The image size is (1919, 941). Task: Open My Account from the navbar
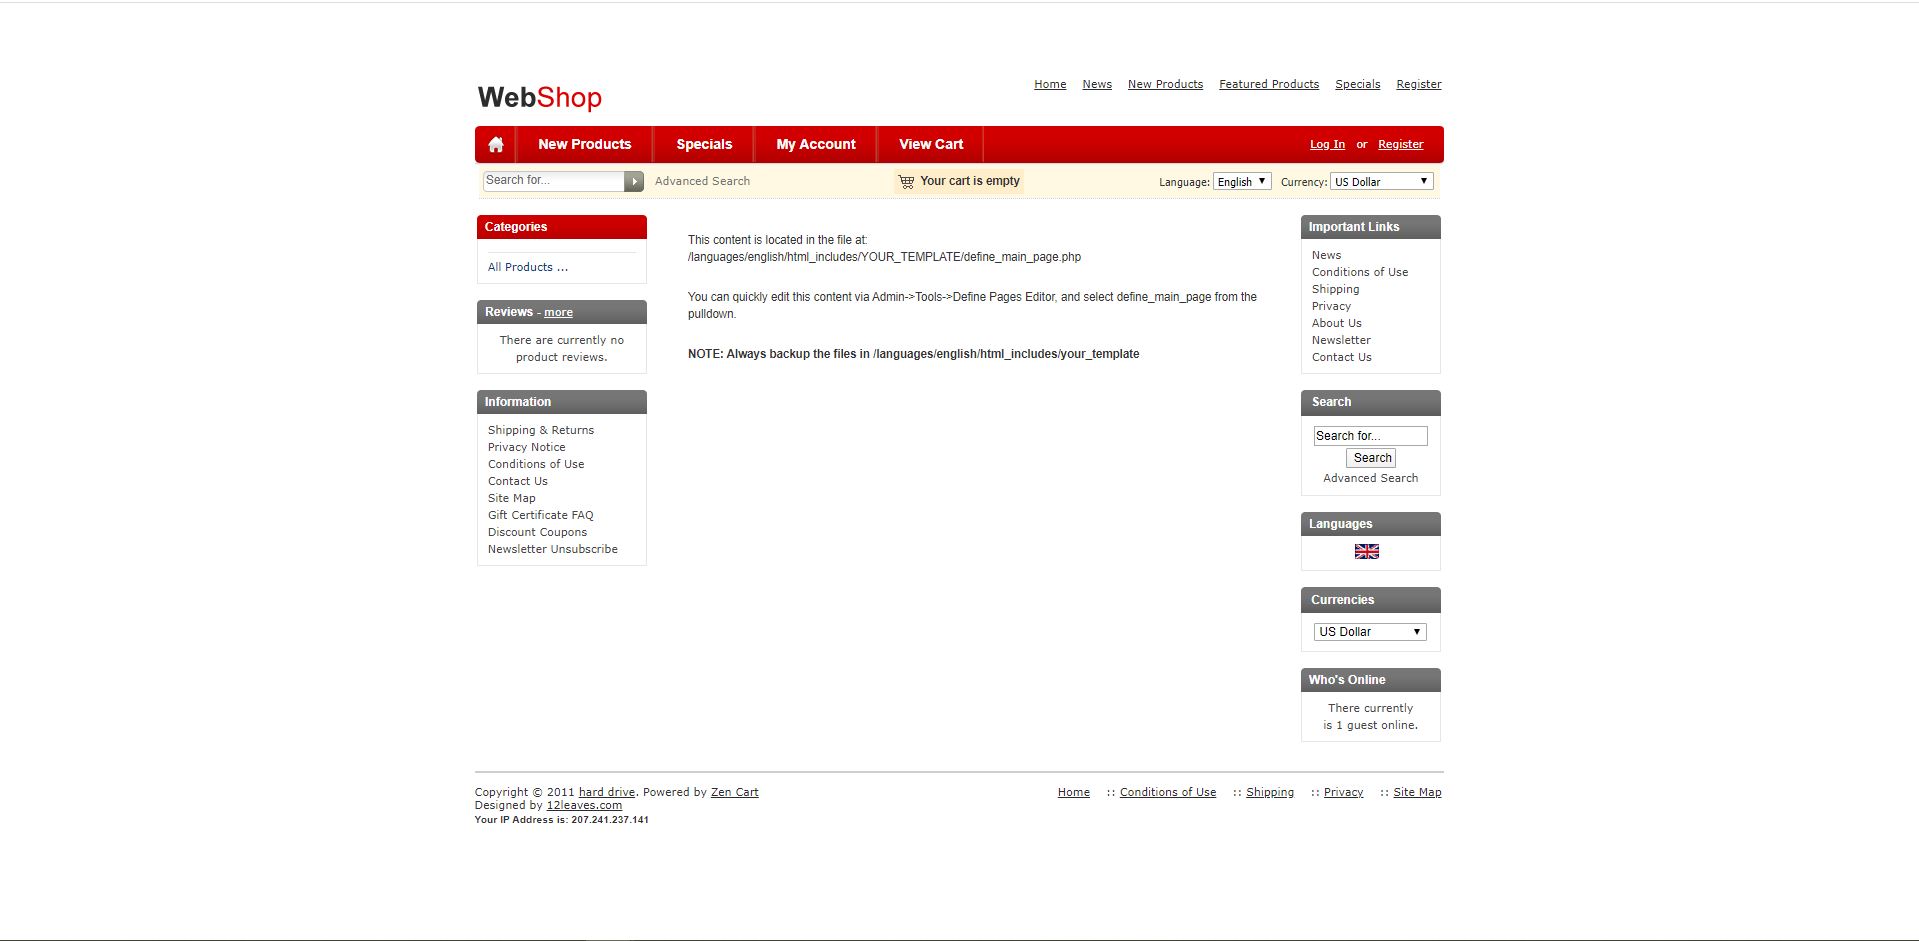(815, 144)
